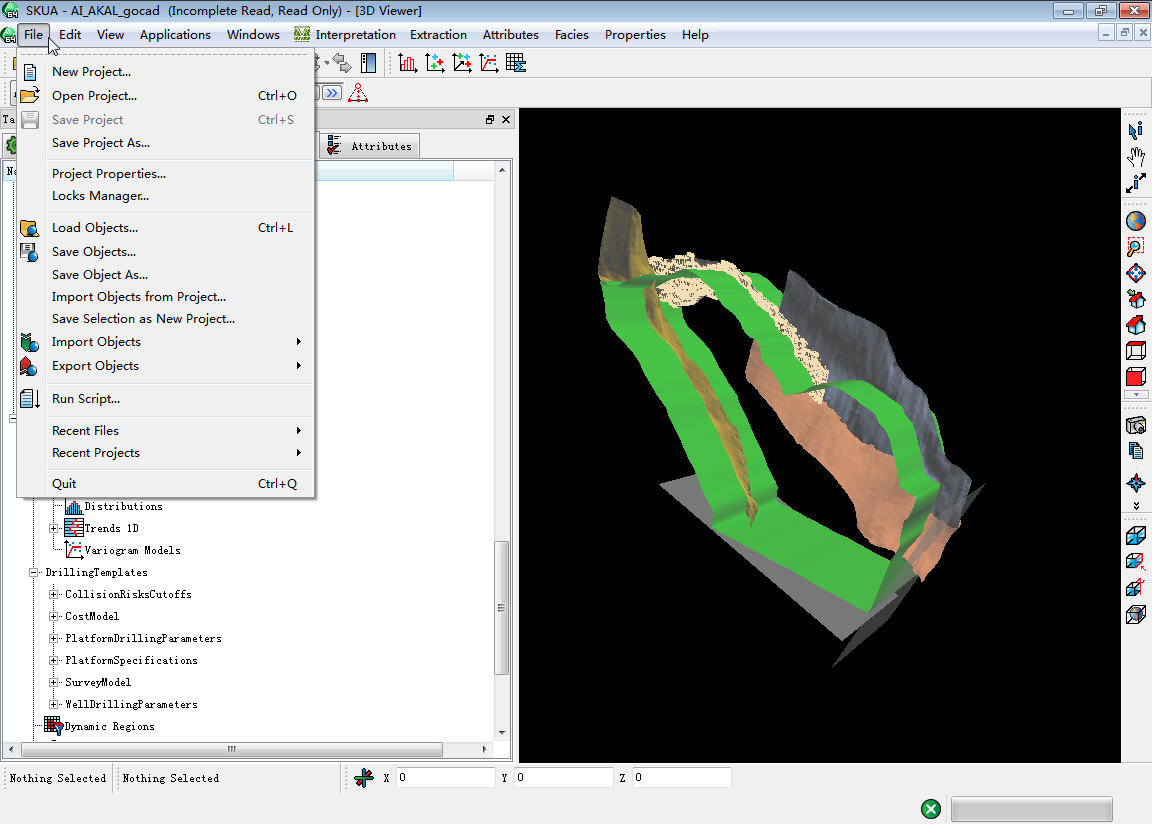1152x824 pixels.
Task: Expand the SurveyModel node
Action: tap(53, 682)
